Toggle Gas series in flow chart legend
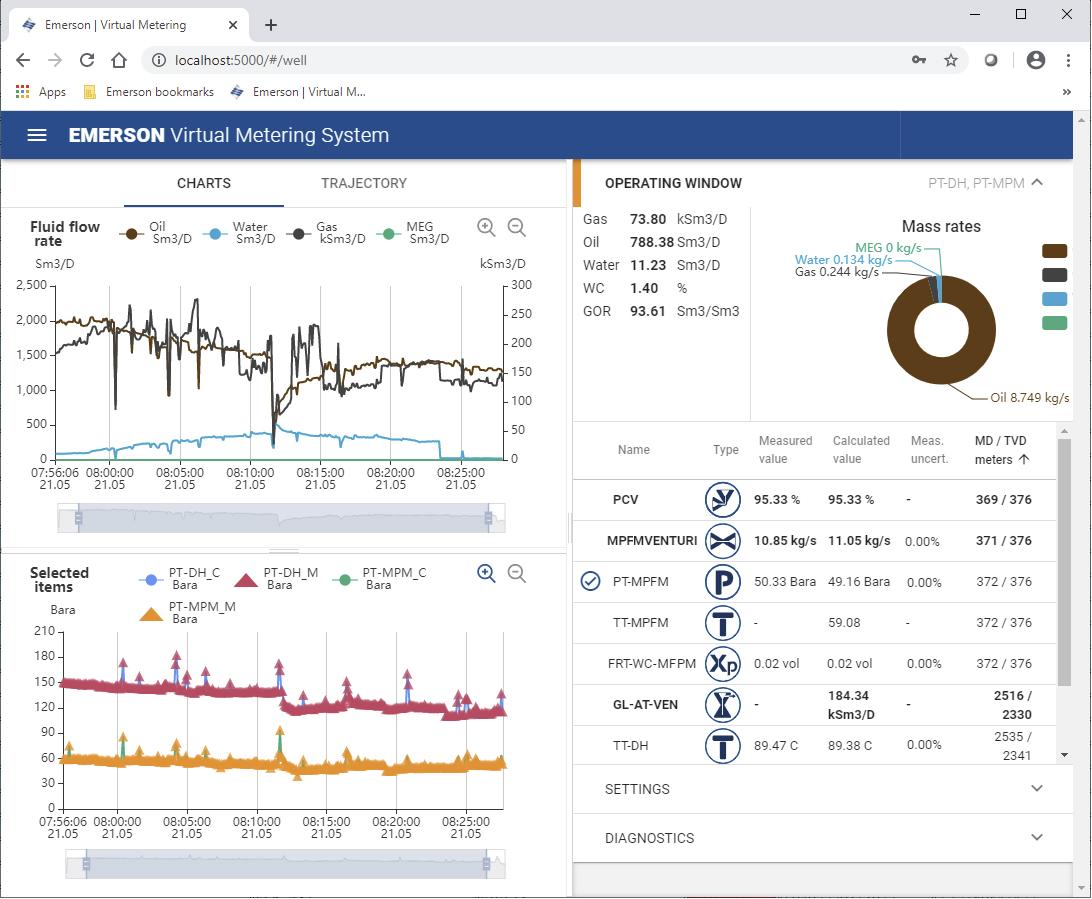 (325, 233)
